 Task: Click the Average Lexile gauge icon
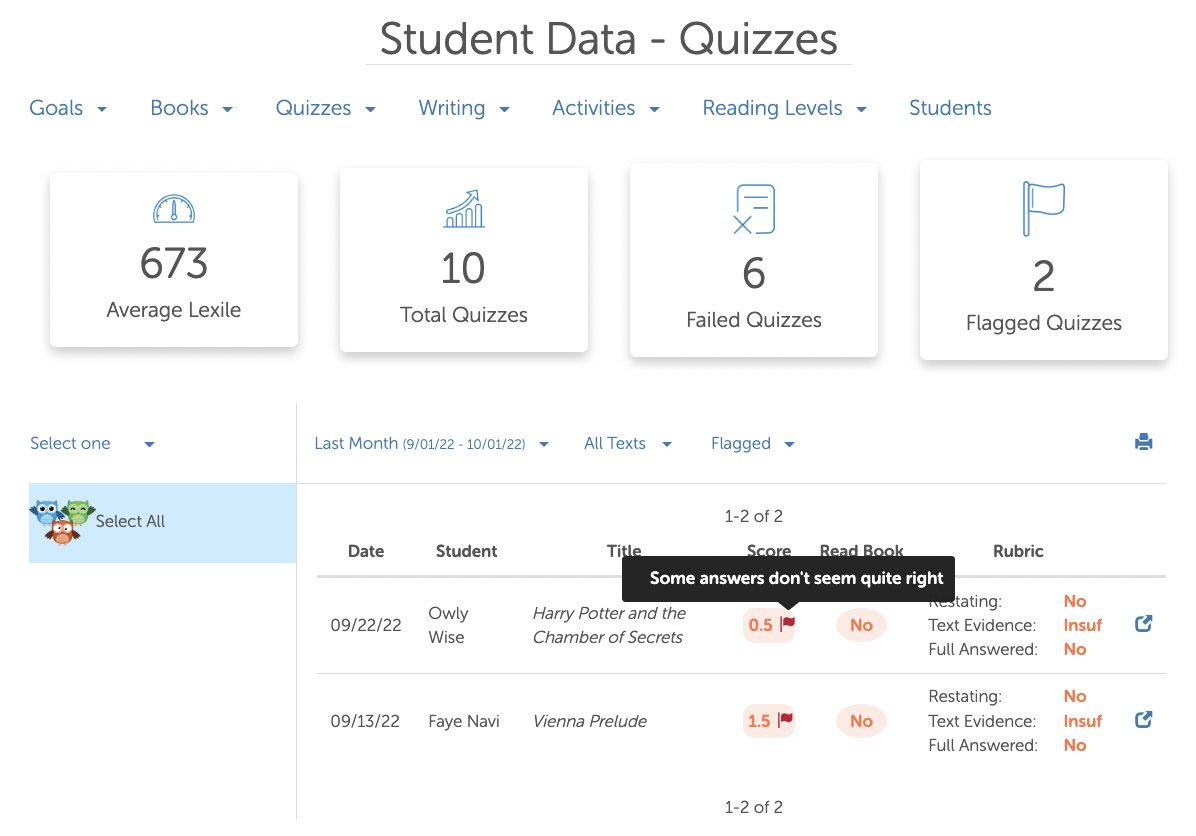pyautogui.click(x=174, y=209)
